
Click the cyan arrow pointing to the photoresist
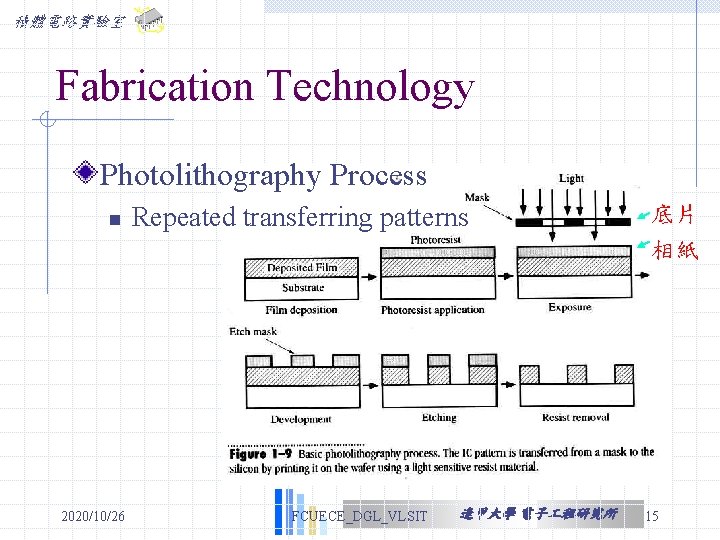coord(644,245)
